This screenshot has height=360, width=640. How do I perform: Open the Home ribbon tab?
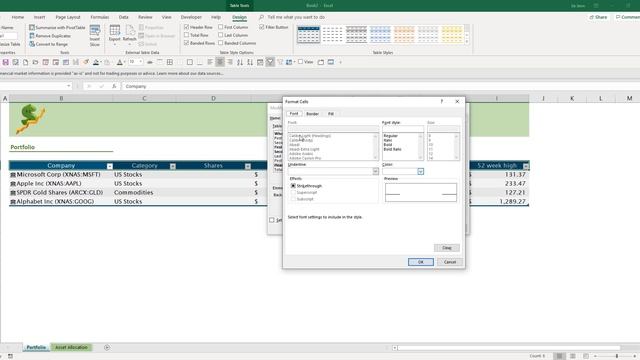point(18,17)
